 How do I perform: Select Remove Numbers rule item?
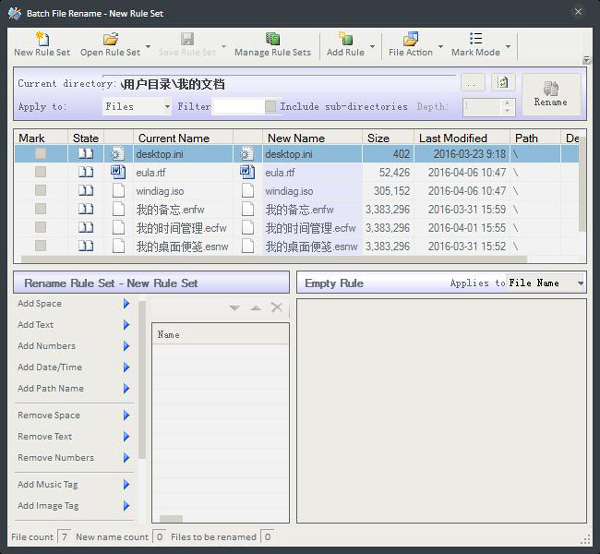pyautogui.click(x=74, y=458)
